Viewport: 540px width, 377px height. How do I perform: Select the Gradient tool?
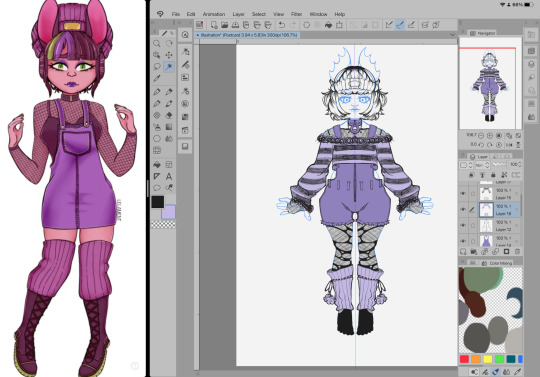point(169,127)
